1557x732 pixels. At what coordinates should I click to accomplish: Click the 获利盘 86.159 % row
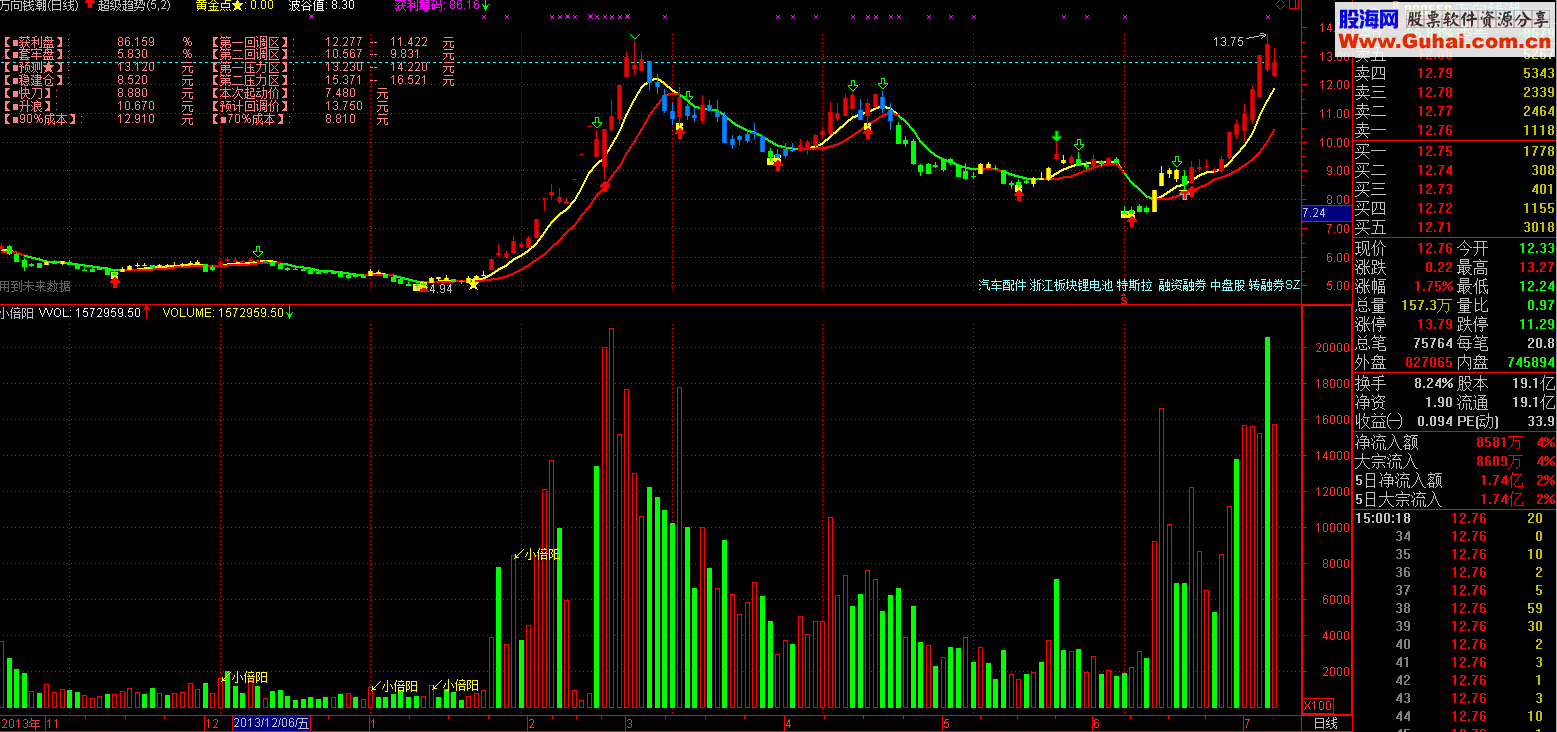pyautogui.click(x=98, y=43)
